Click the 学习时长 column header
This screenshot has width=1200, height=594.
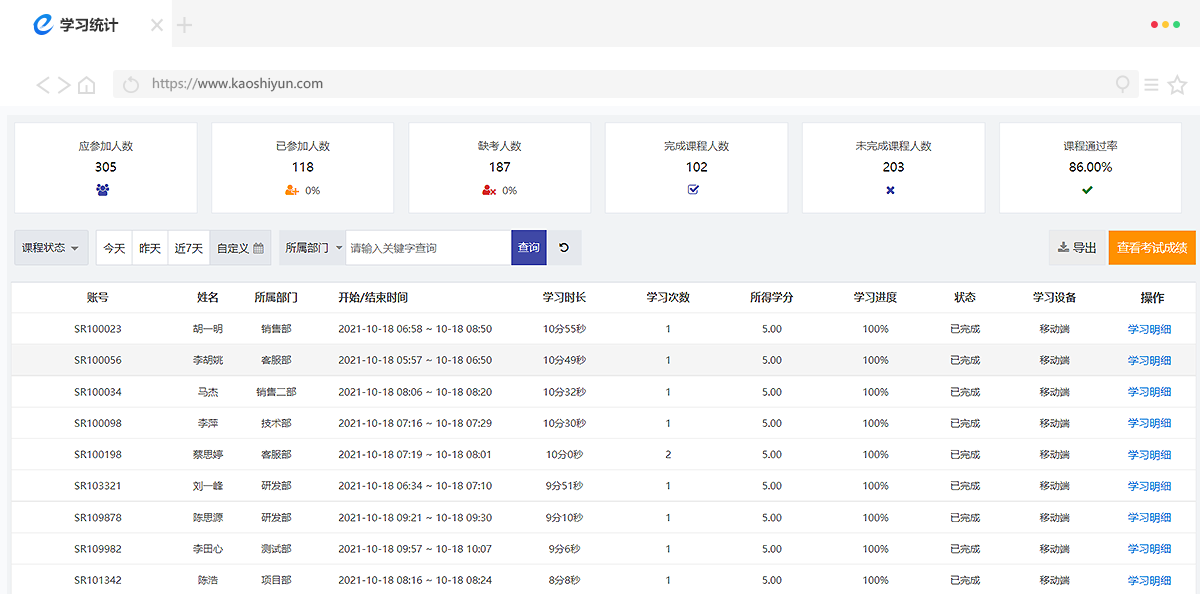coord(564,298)
